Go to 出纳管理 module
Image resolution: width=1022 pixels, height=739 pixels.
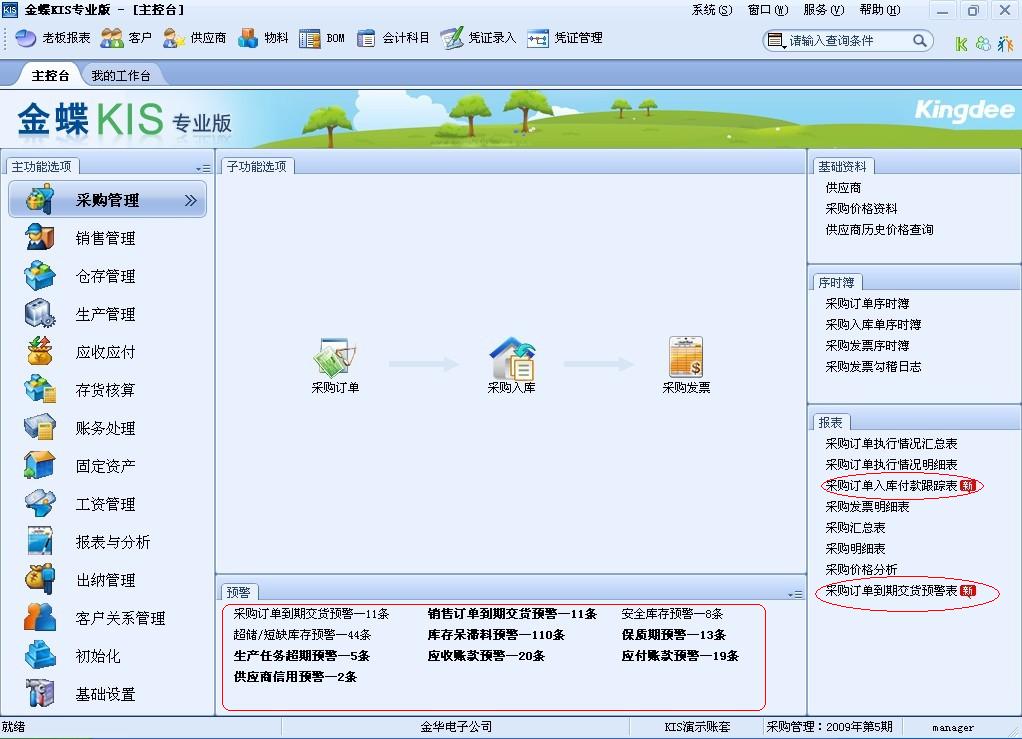pyautogui.click(x=106, y=580)
